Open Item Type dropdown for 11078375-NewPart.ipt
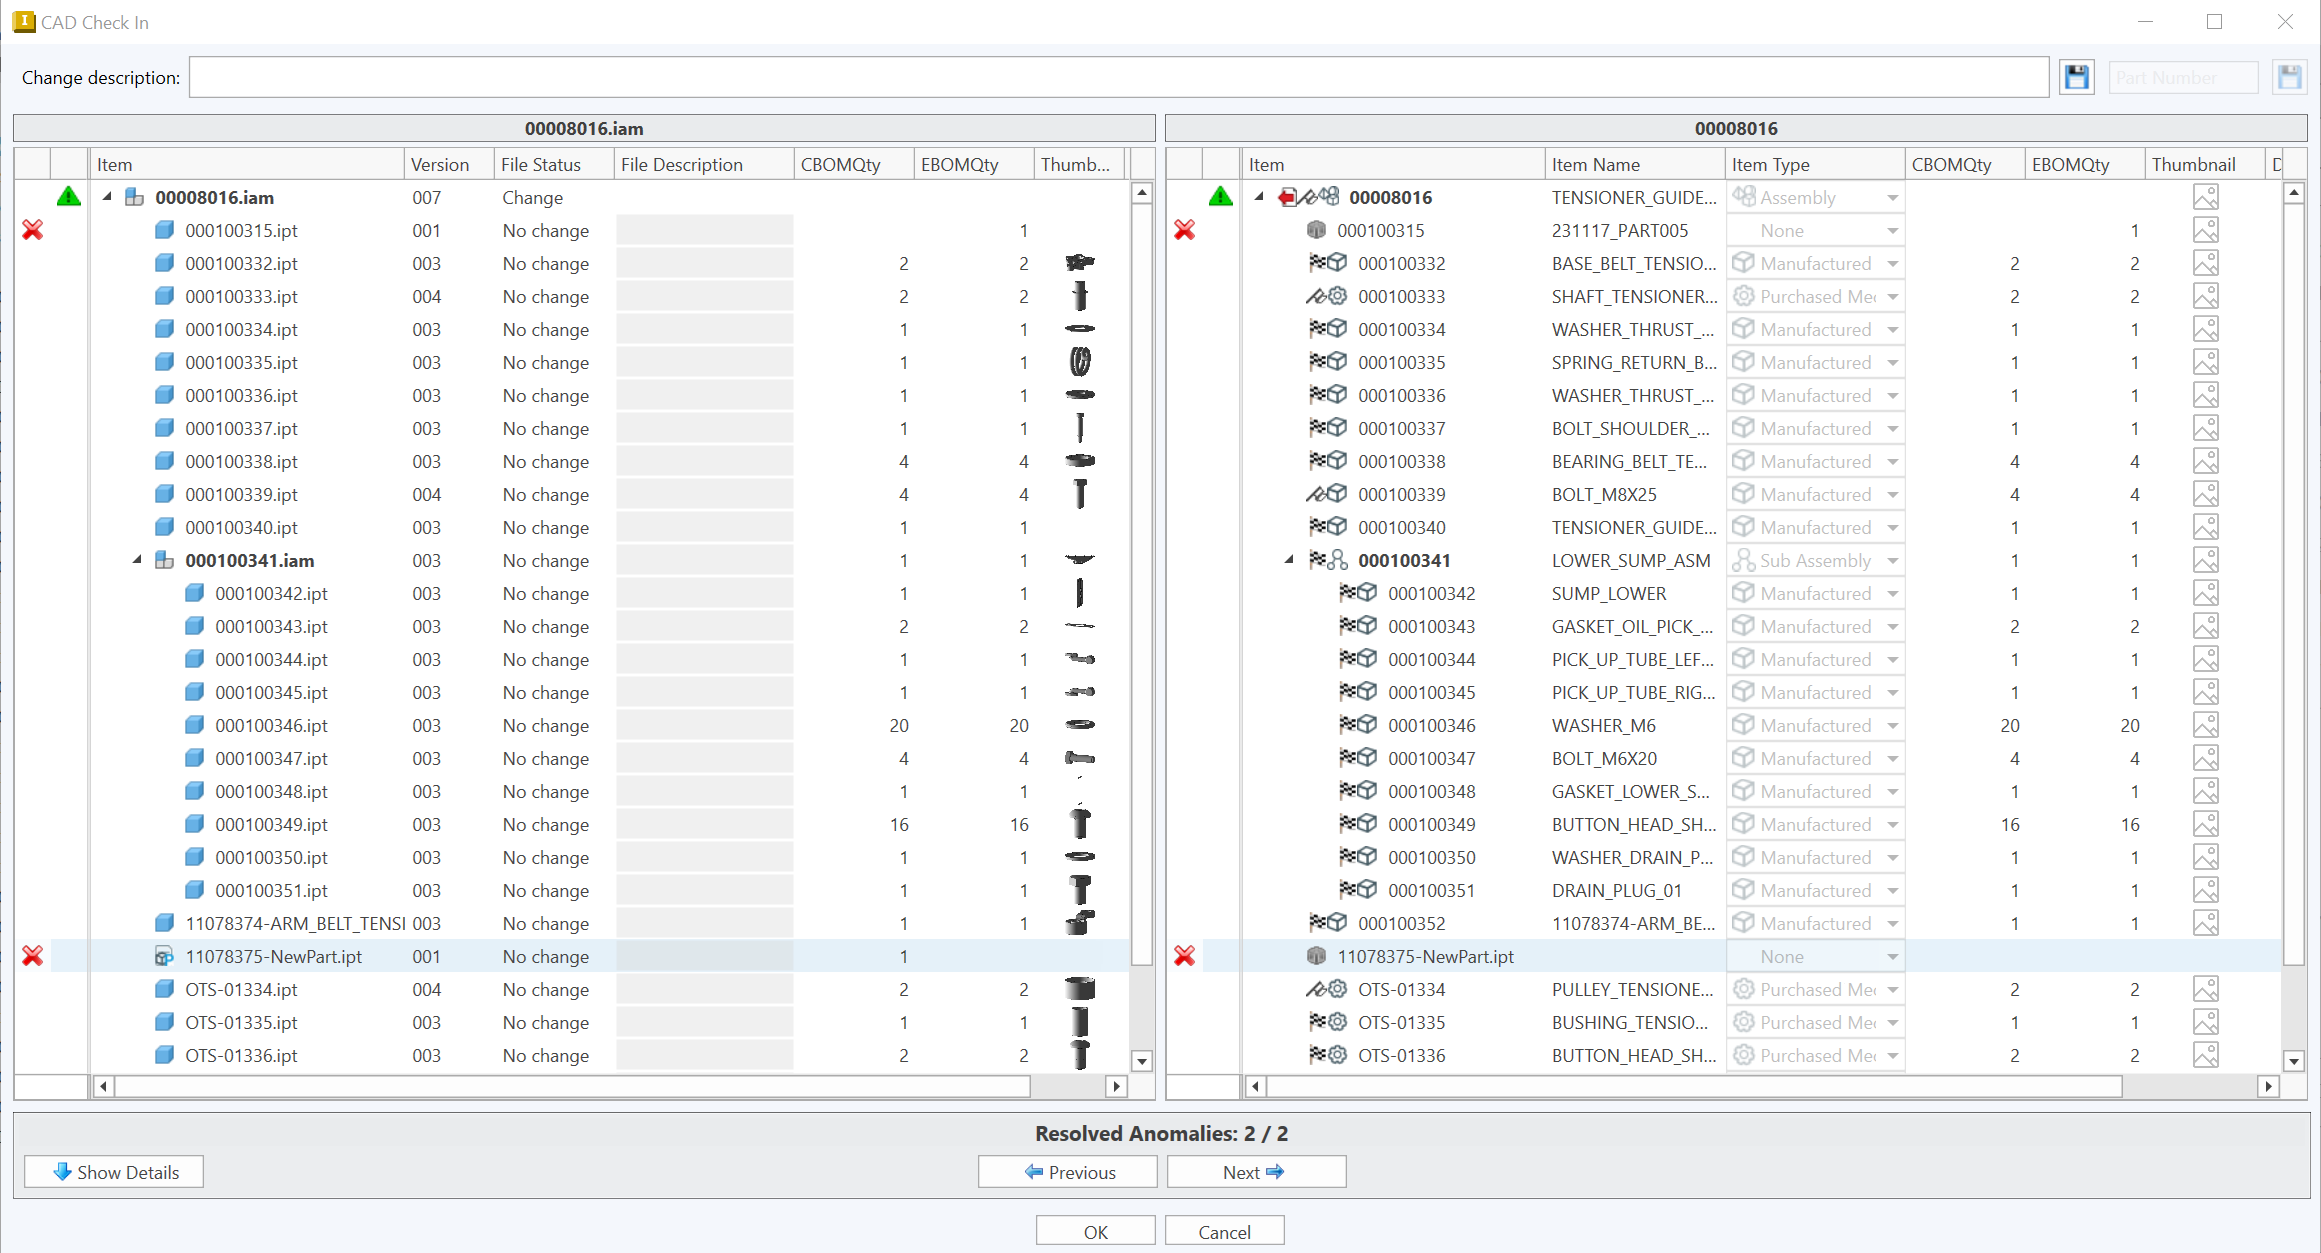2321x1253 pixels. click(x=1892, y=956)
